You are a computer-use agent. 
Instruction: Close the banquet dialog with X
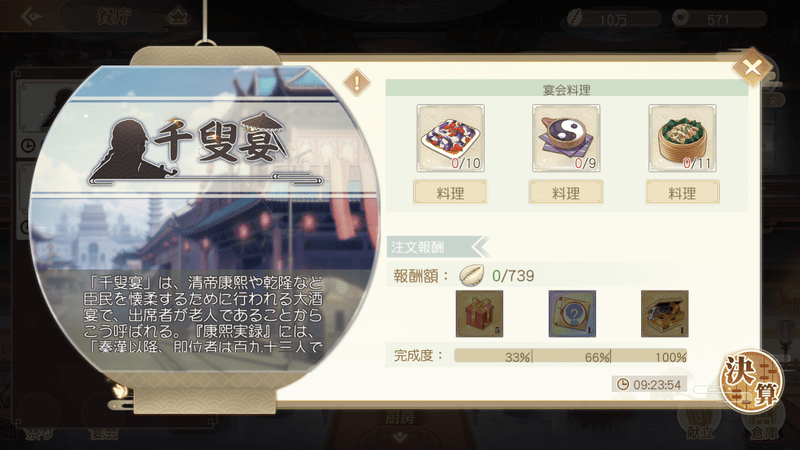click(752, 67)
